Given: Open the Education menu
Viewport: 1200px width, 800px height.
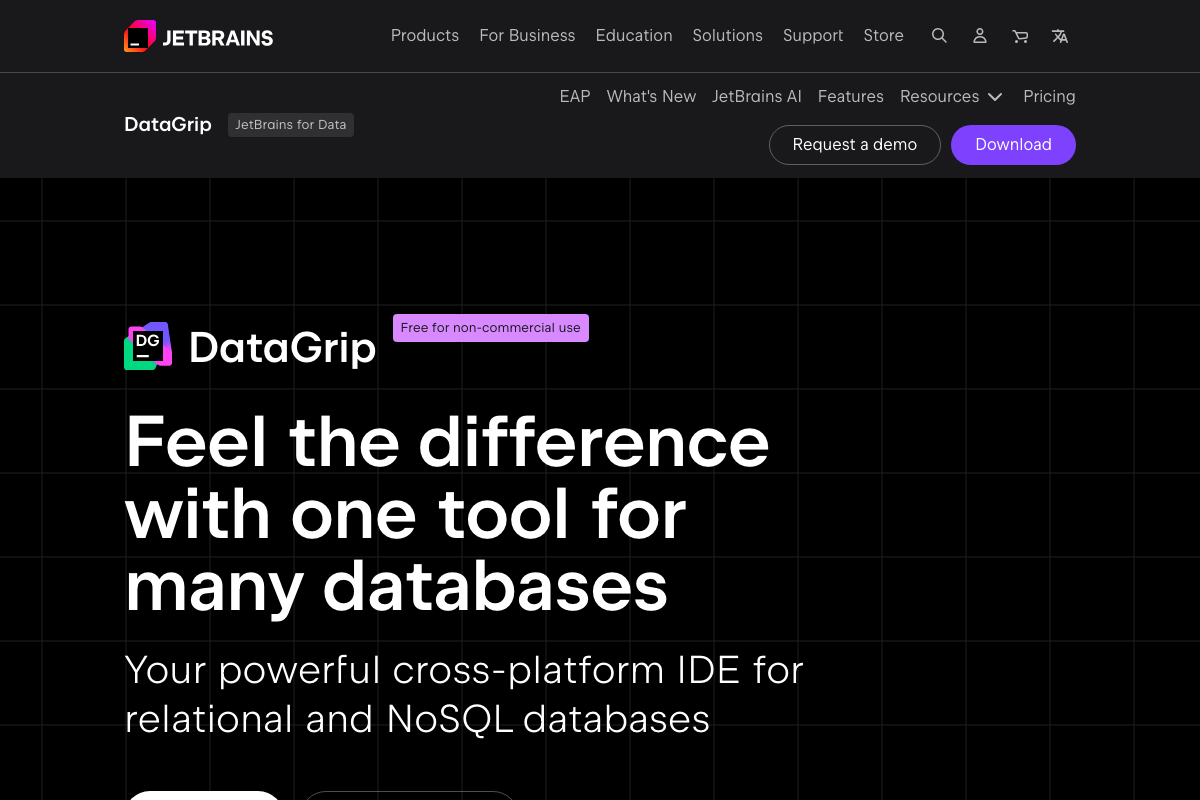Looking at the screenshot, I should coord(634,36).
